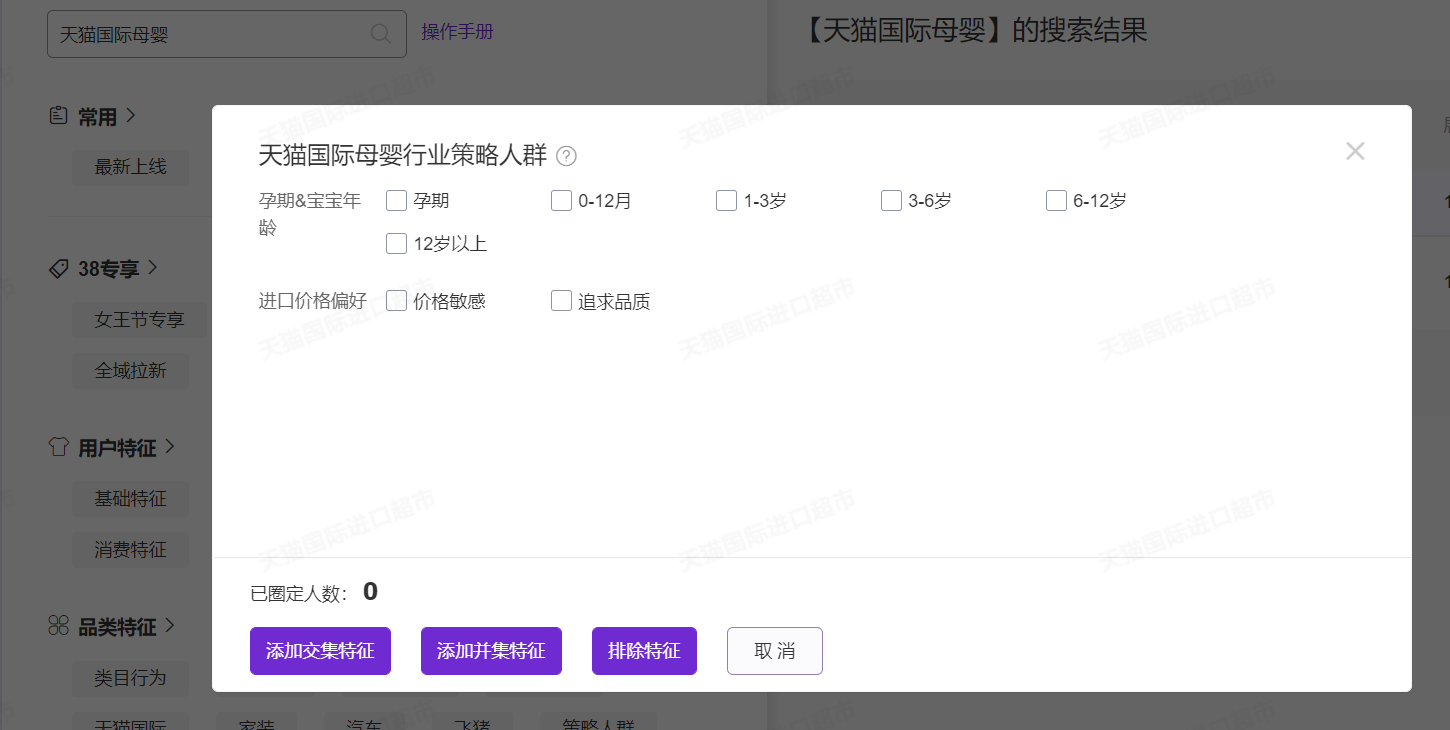Check the 价格敏感 checkbox
Image resolution: width=1450 pixels, height=730 pixels.
click(x=396, y=301)
